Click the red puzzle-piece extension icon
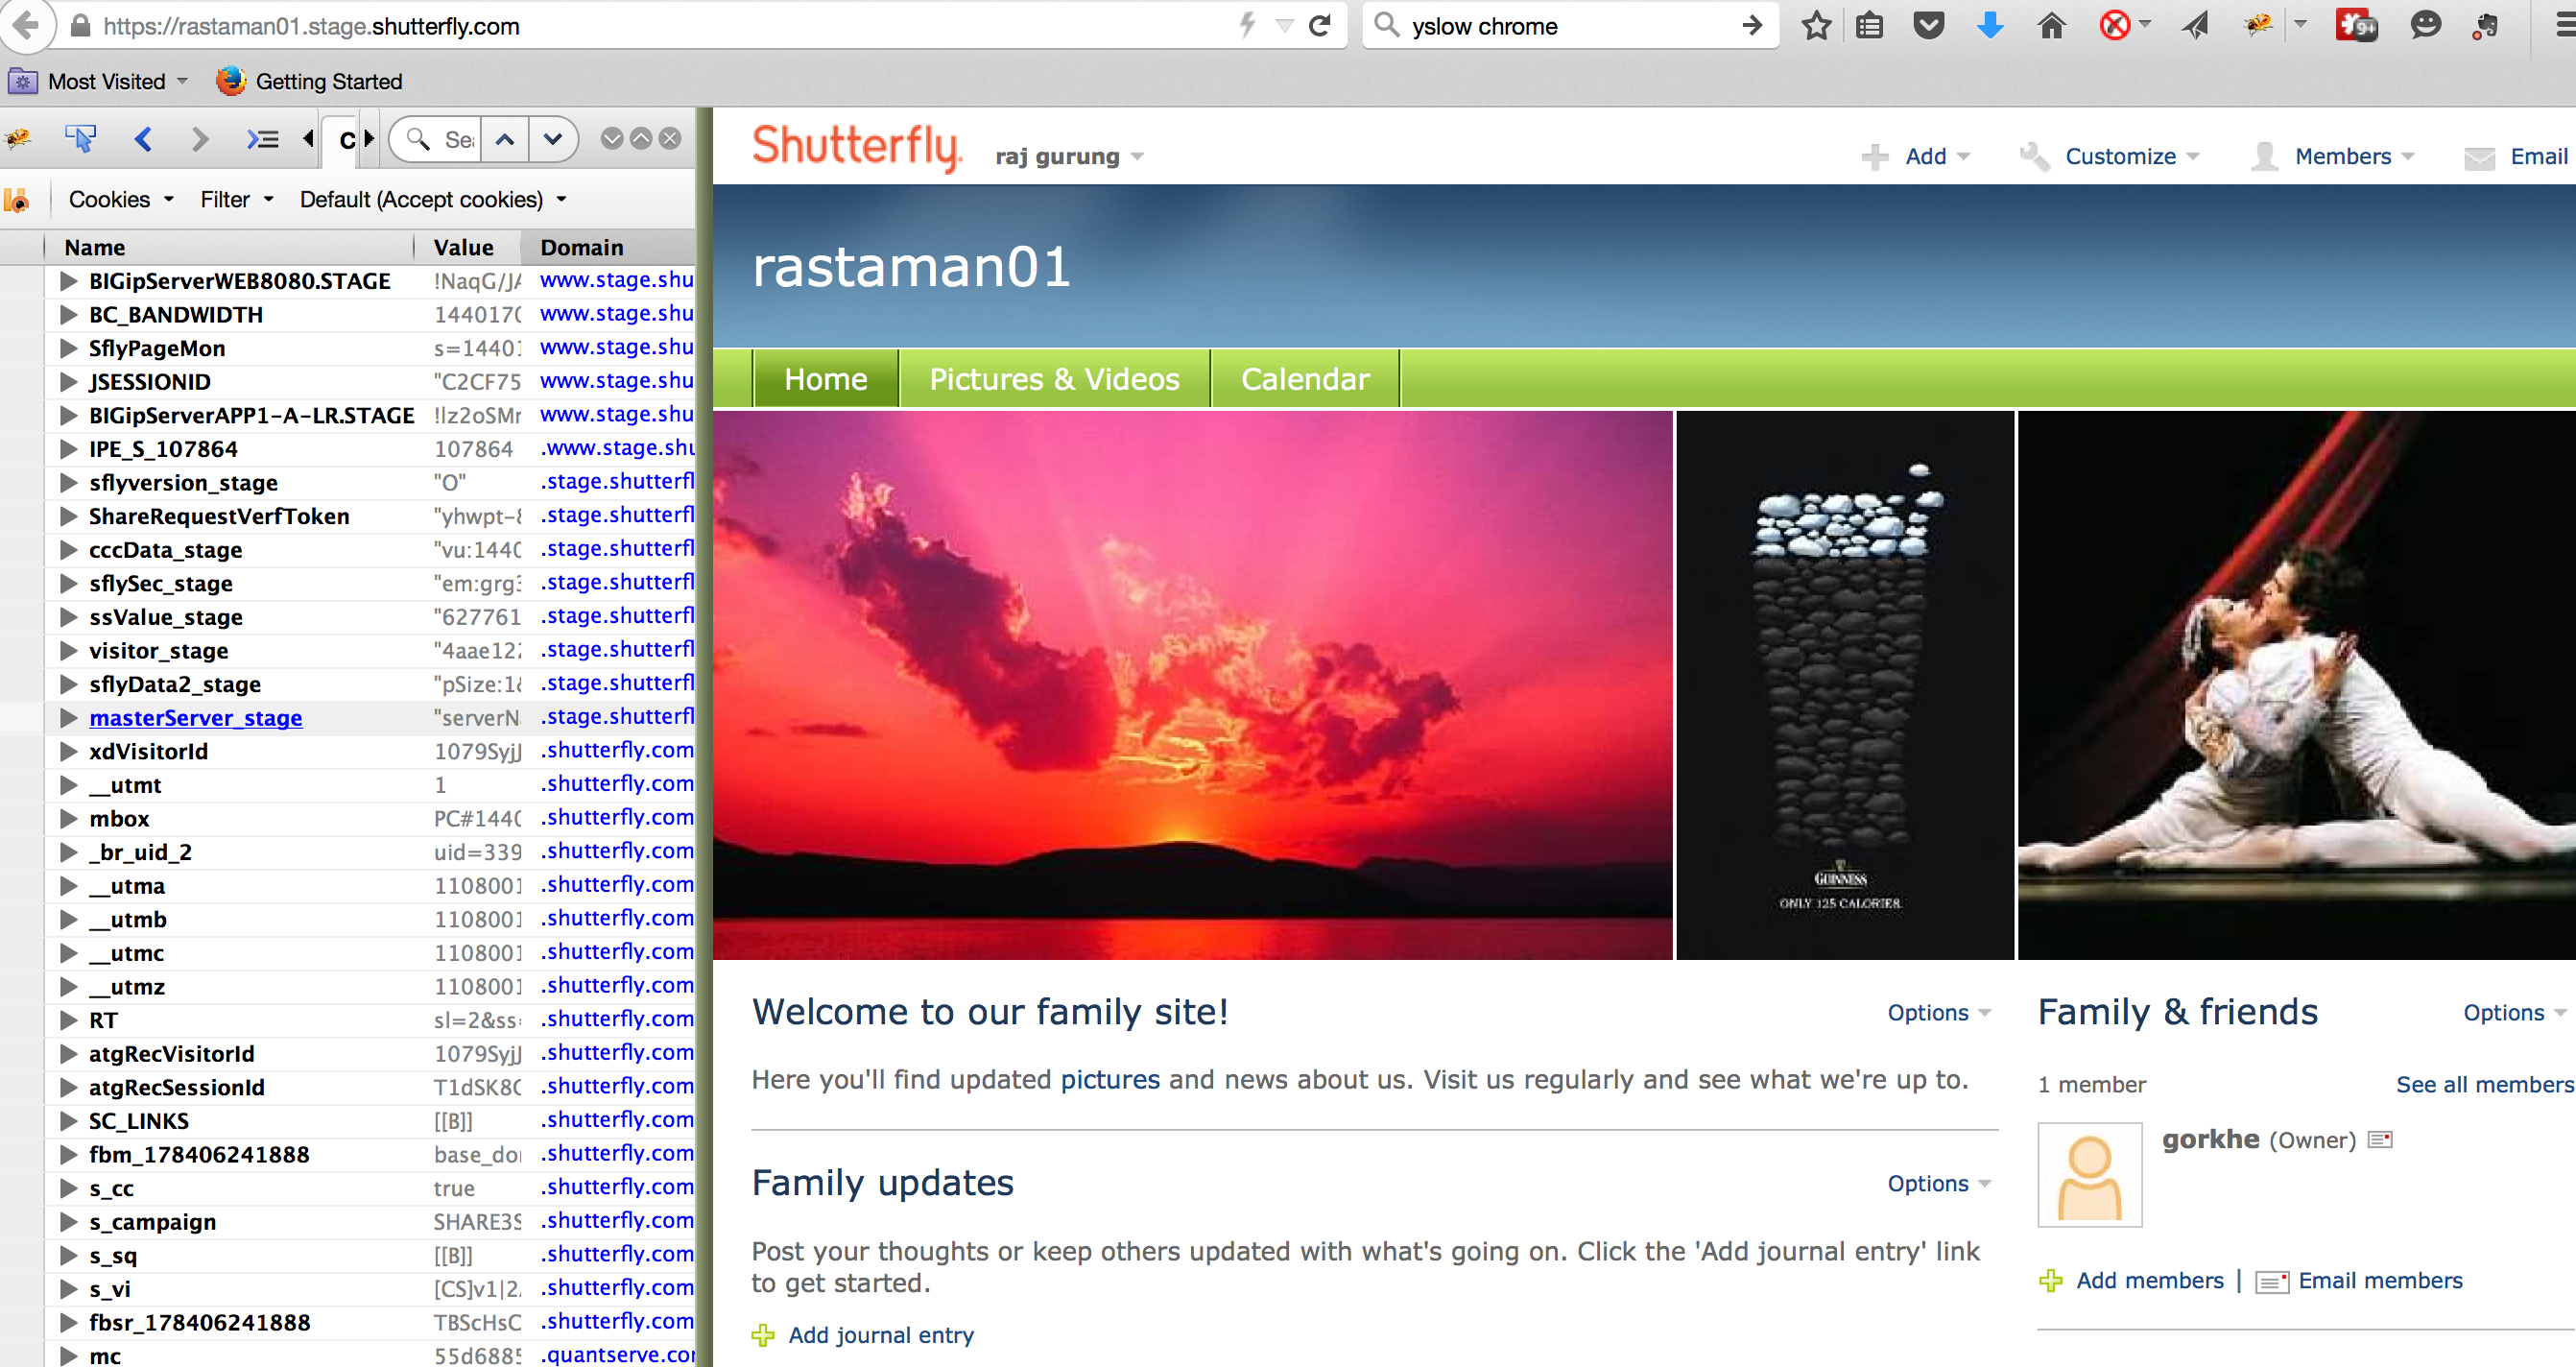Screen dimensions: 2576x1367 click(2355, 26)
